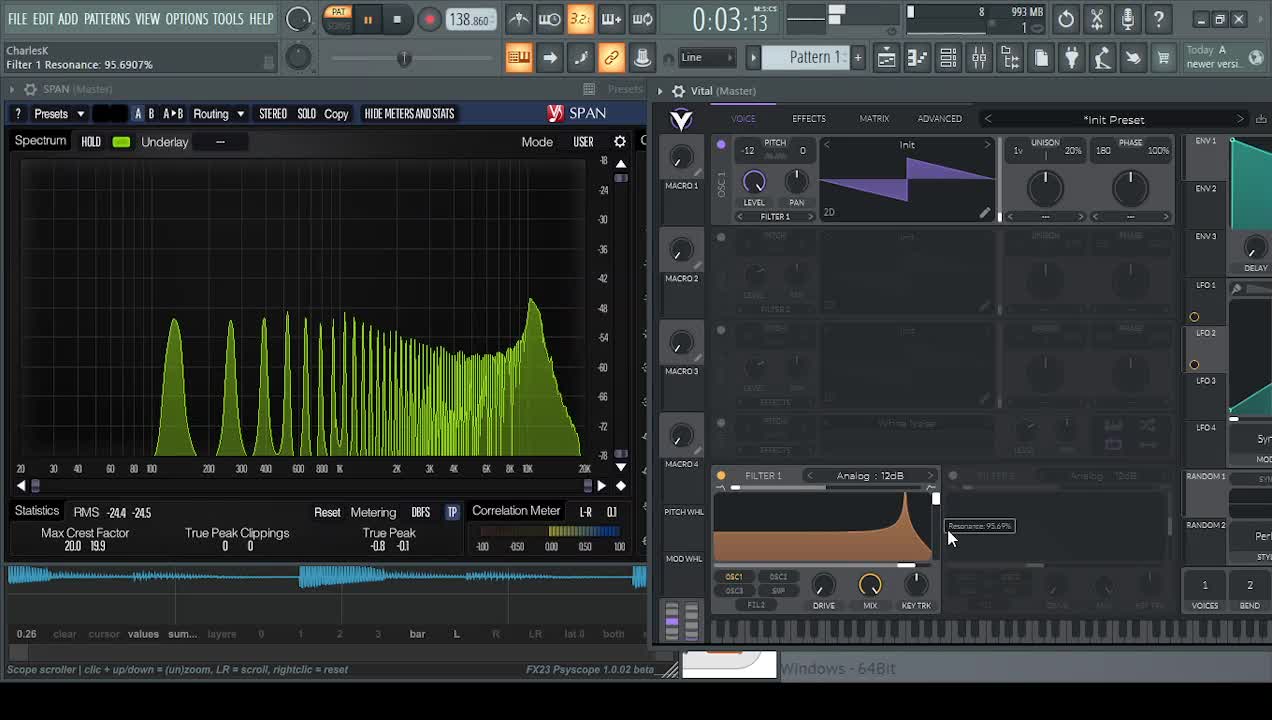Switch Vital to the ADVANCED tab
Image resolution: width=1272 pixels, height=720 pixels.
click(940, 119)
